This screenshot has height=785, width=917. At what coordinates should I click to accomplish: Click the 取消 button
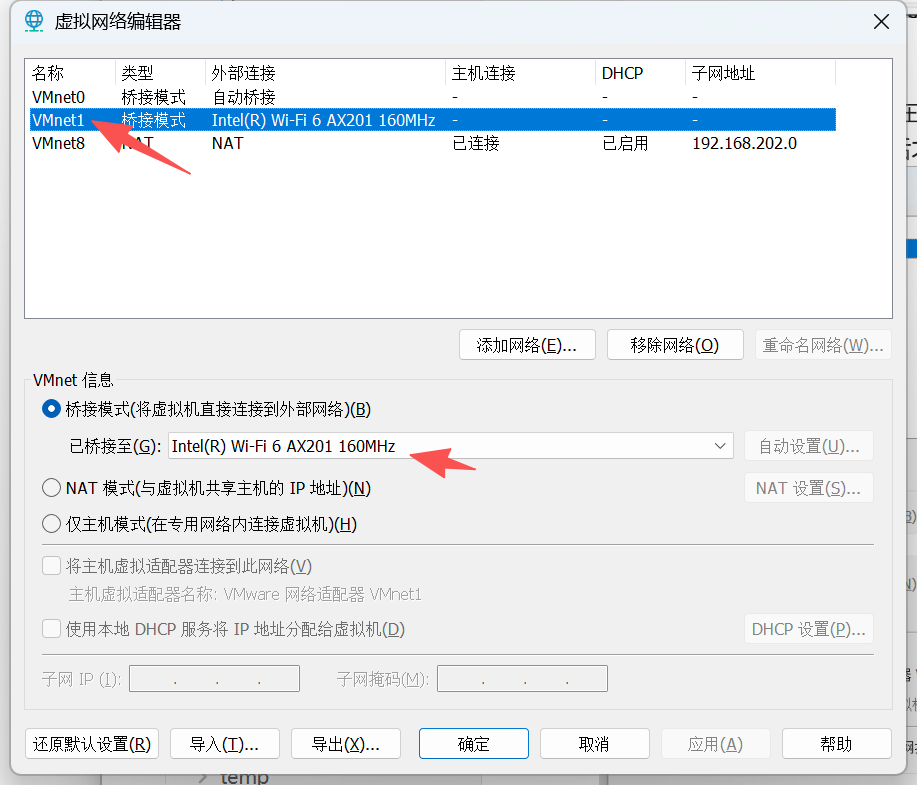(595, 743)
